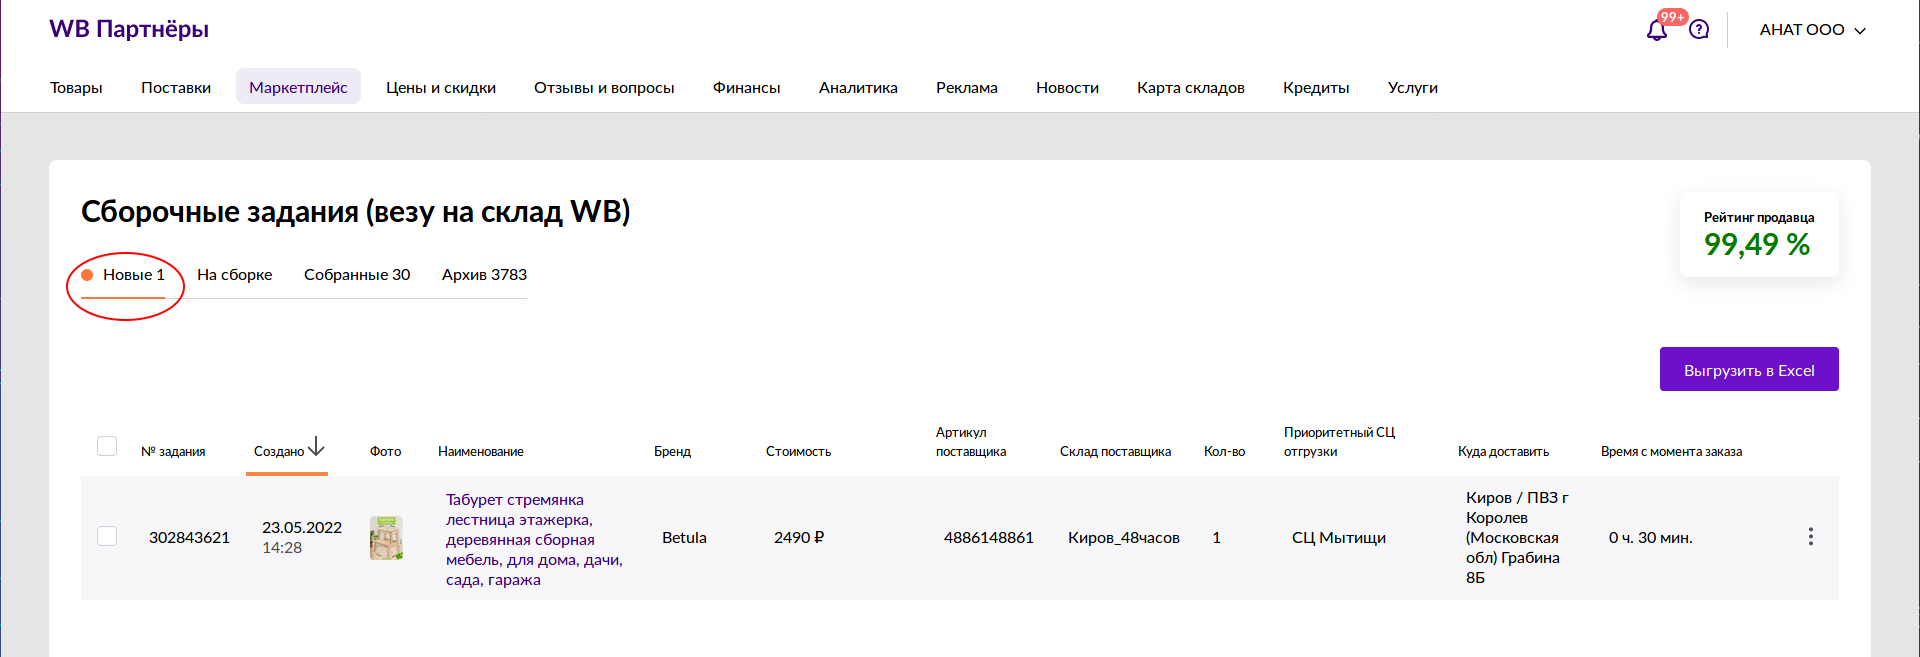
Task: Switch to the Новые 1 tab
Action: click(123, 275)
